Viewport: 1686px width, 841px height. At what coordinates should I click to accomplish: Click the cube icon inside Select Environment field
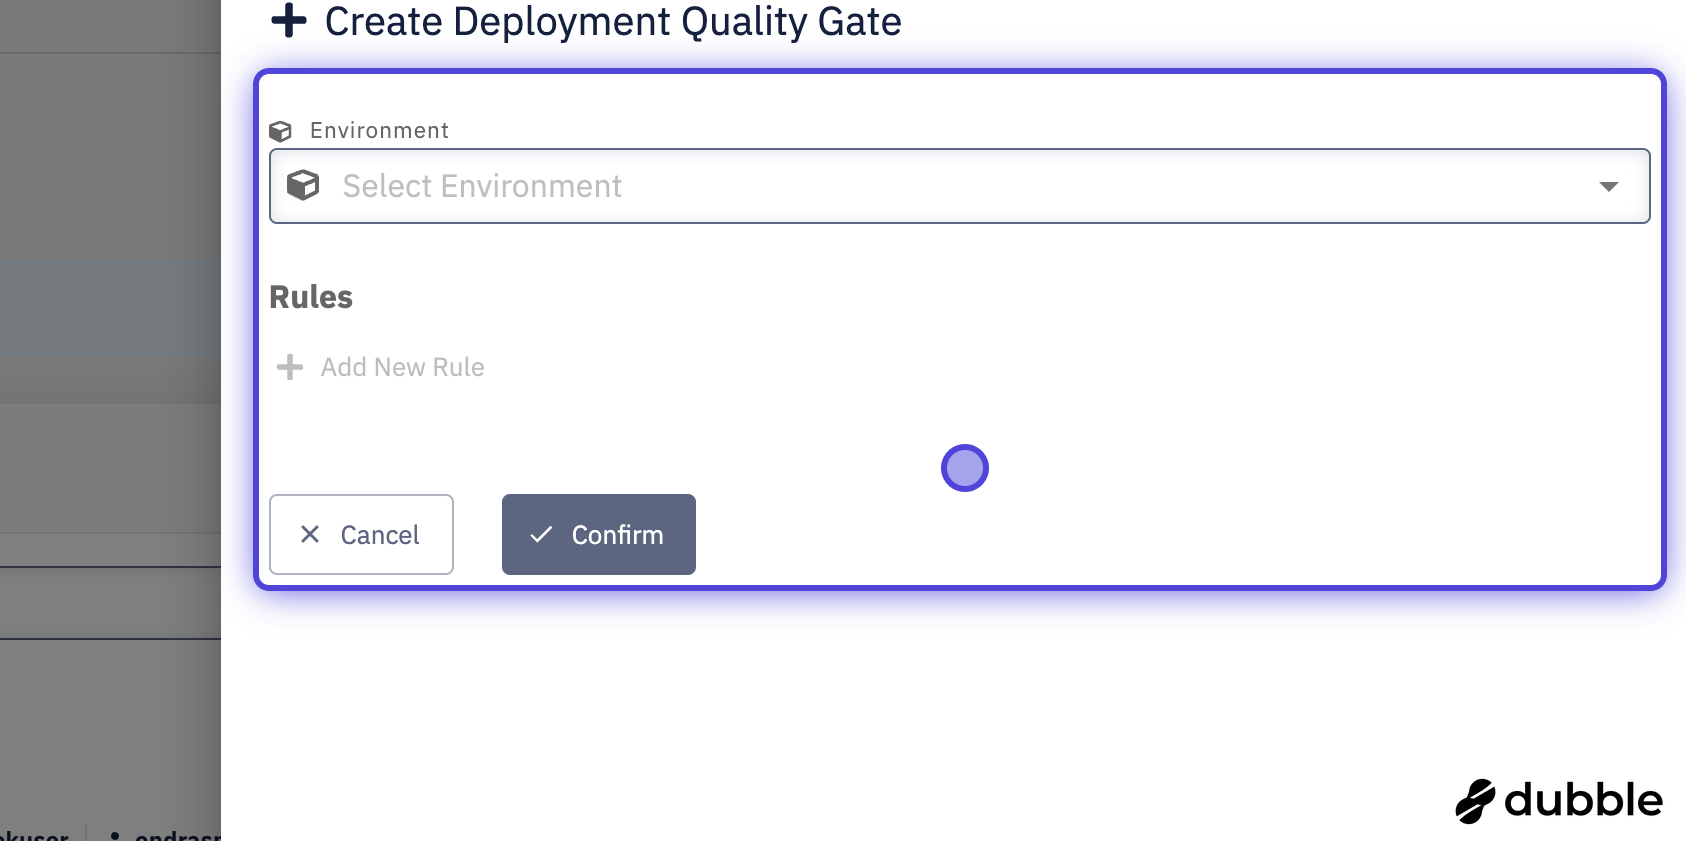303,185
